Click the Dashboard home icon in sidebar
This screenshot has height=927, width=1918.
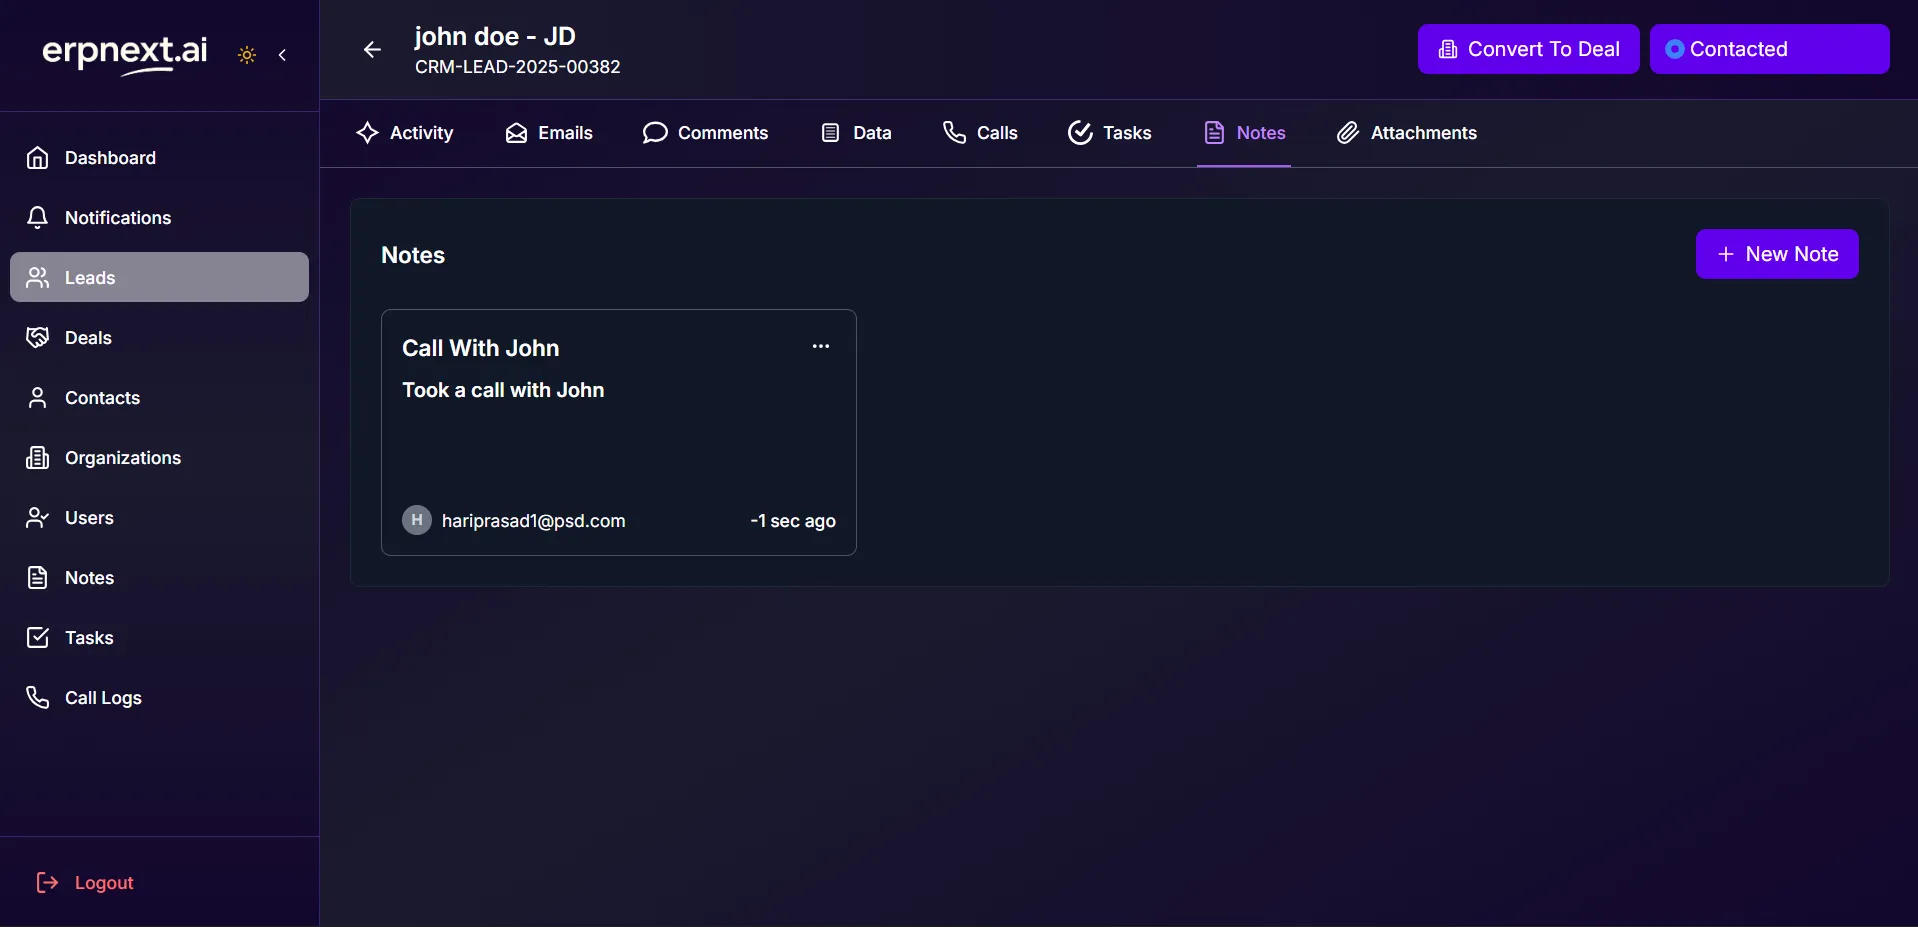click(38, 158)
